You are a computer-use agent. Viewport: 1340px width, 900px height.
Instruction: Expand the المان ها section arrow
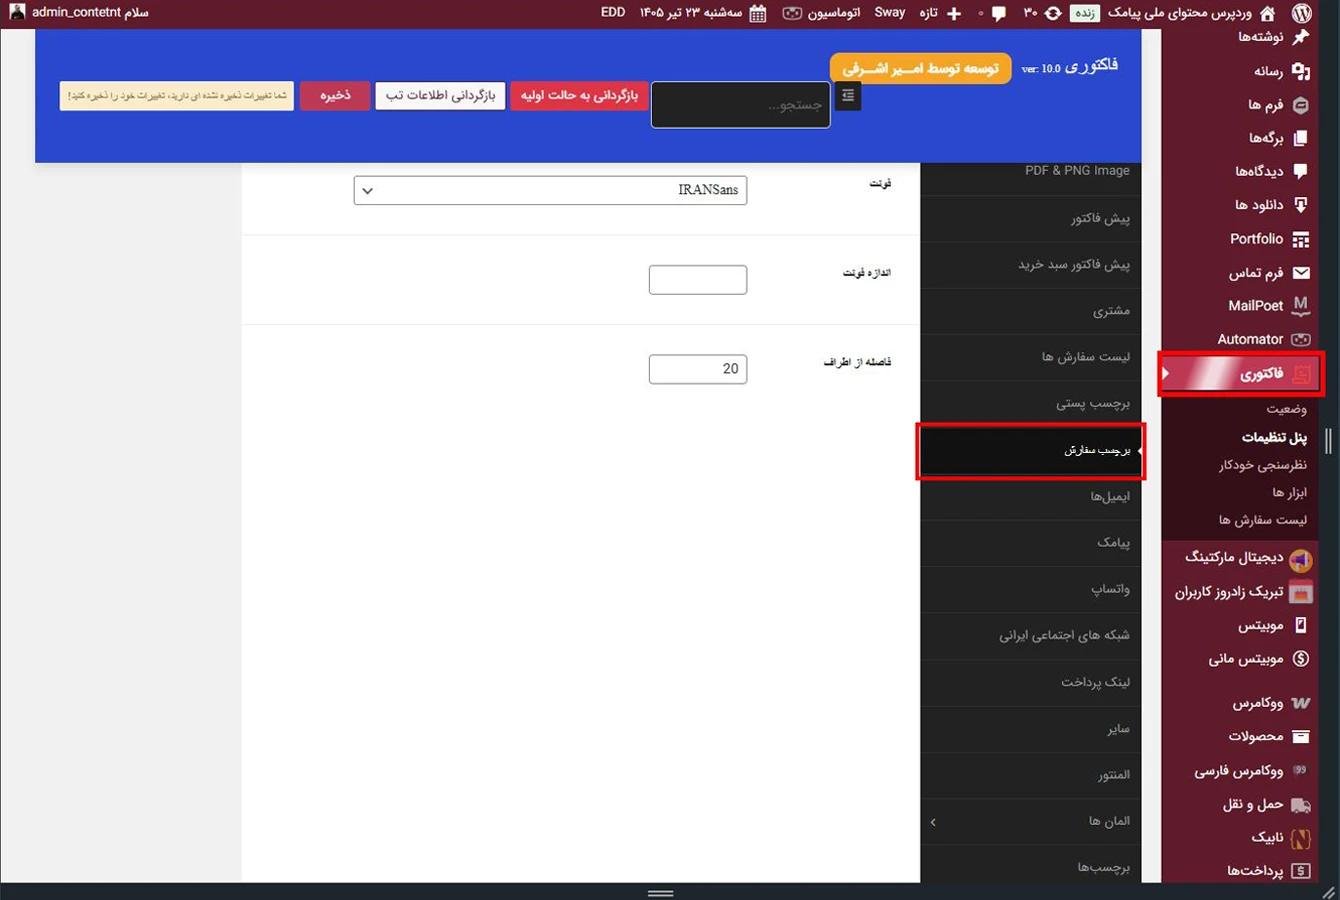click(933, 822)
